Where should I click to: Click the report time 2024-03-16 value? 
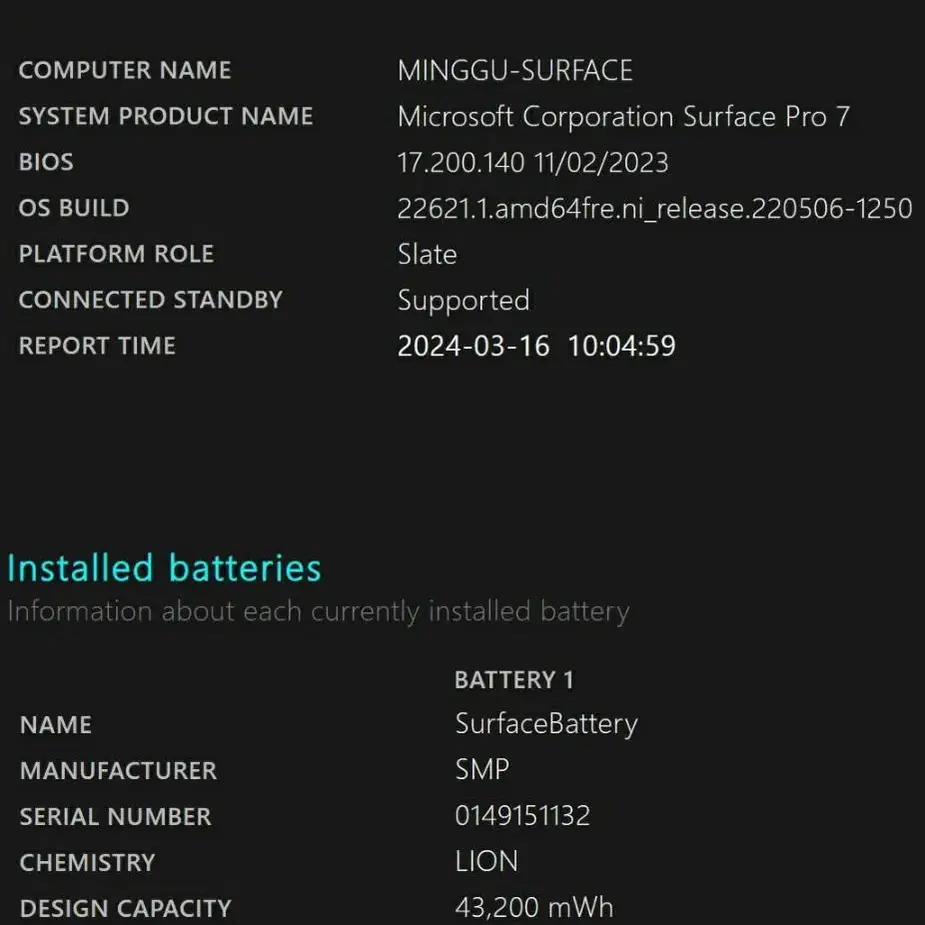pos(536,346)
